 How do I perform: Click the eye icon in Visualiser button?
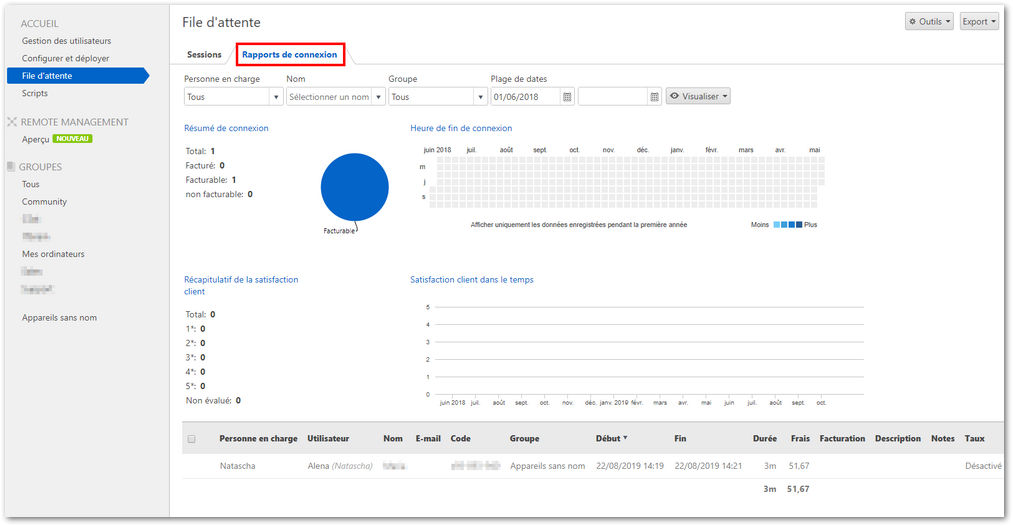(x=674, y=96)
